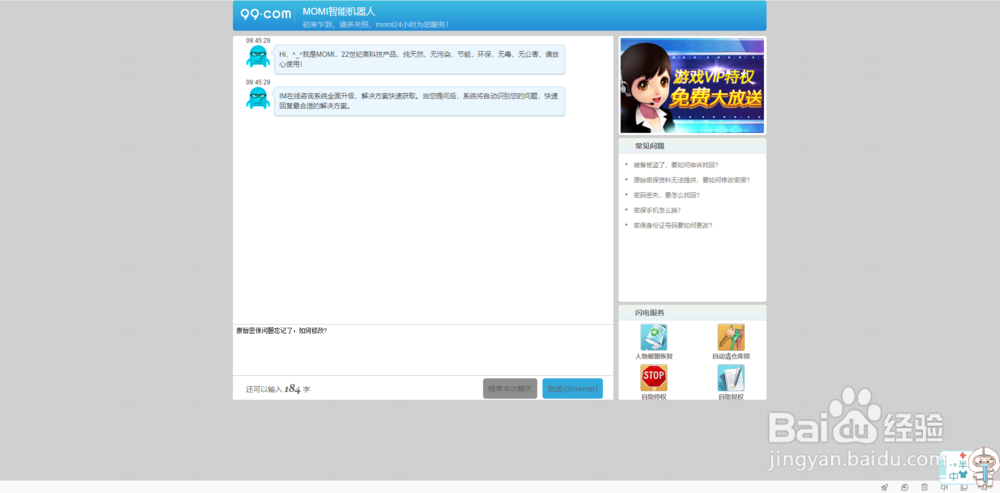Click the 'Hi, ^_^我是MOMI' chat message bubble
1000x493 pixels.
click(x=420, y=59)
